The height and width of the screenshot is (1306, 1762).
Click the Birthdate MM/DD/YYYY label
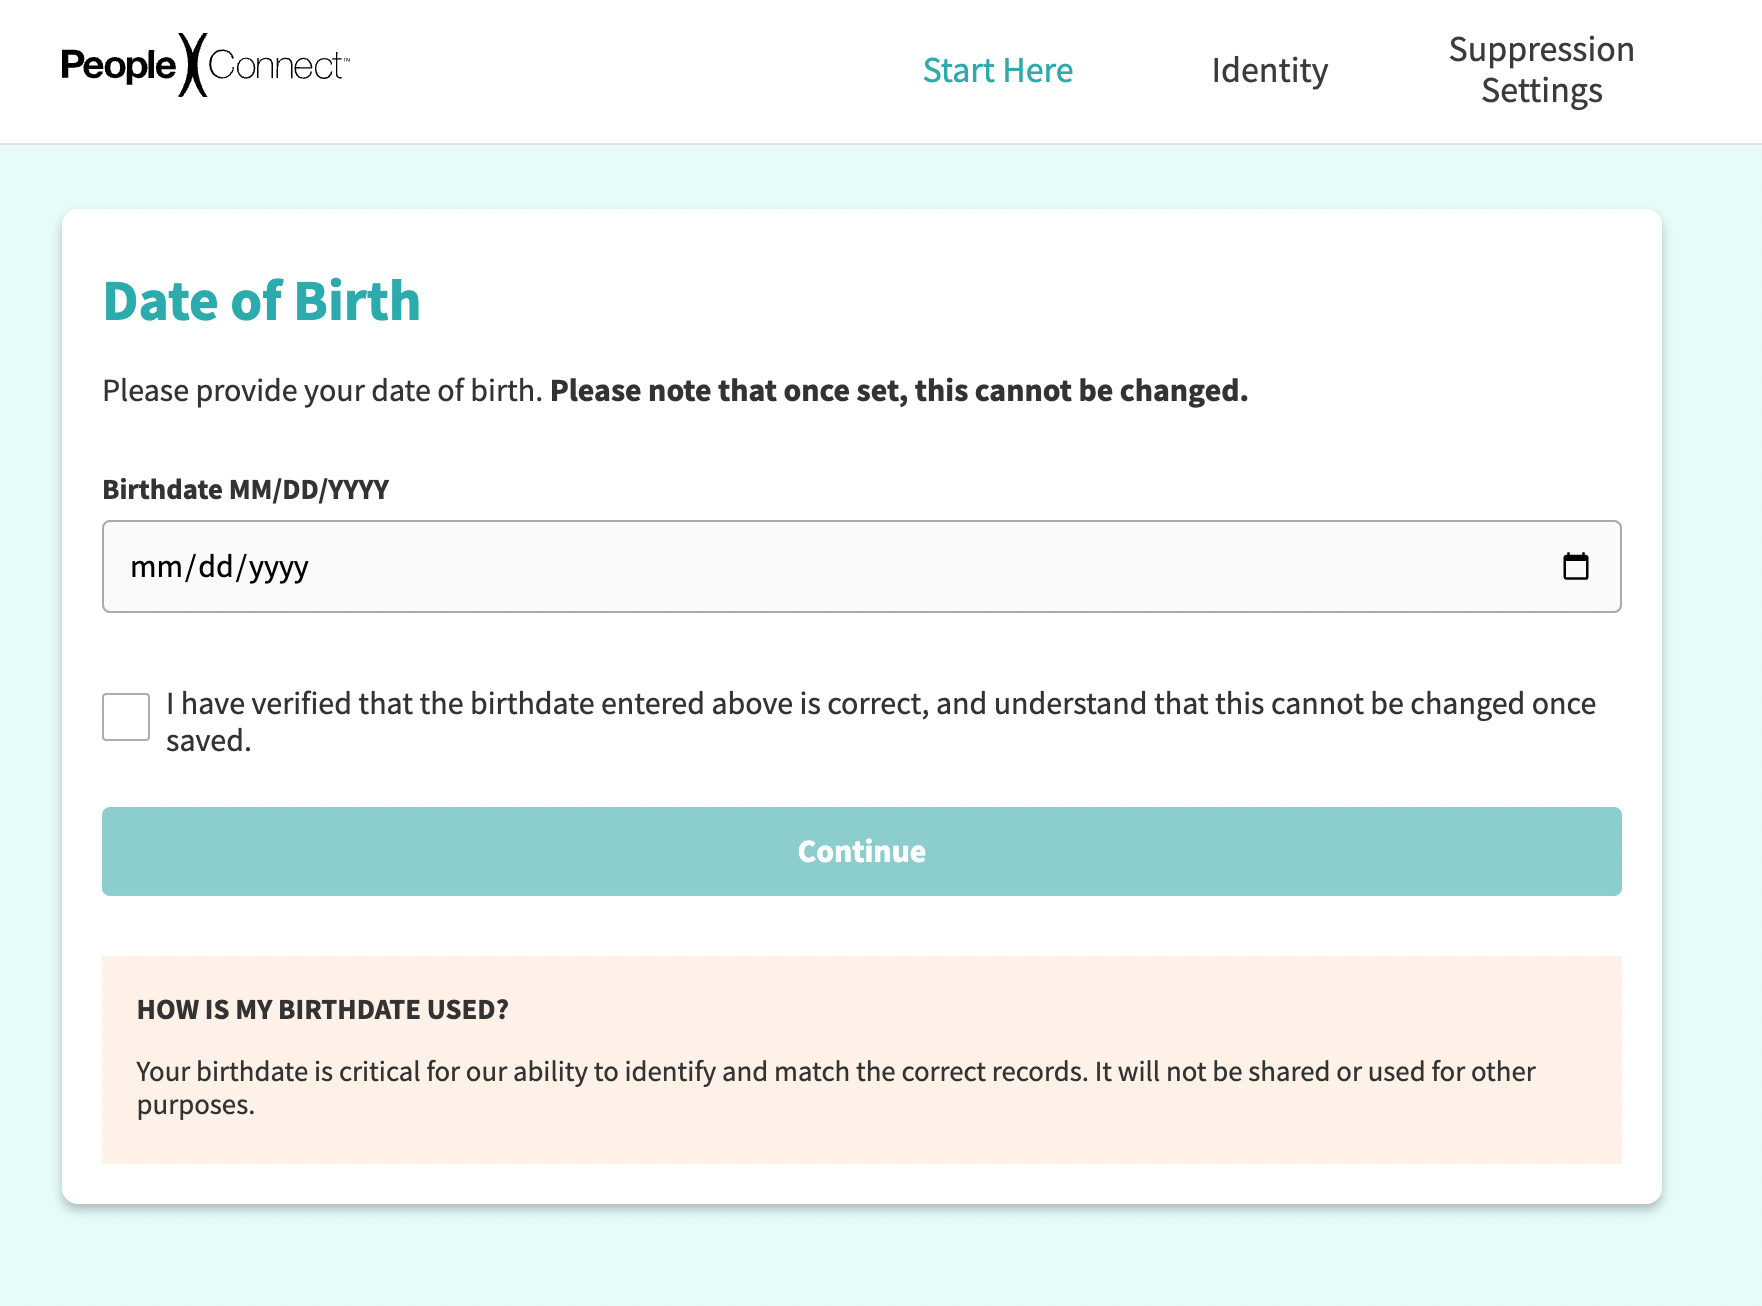point(246,490)
